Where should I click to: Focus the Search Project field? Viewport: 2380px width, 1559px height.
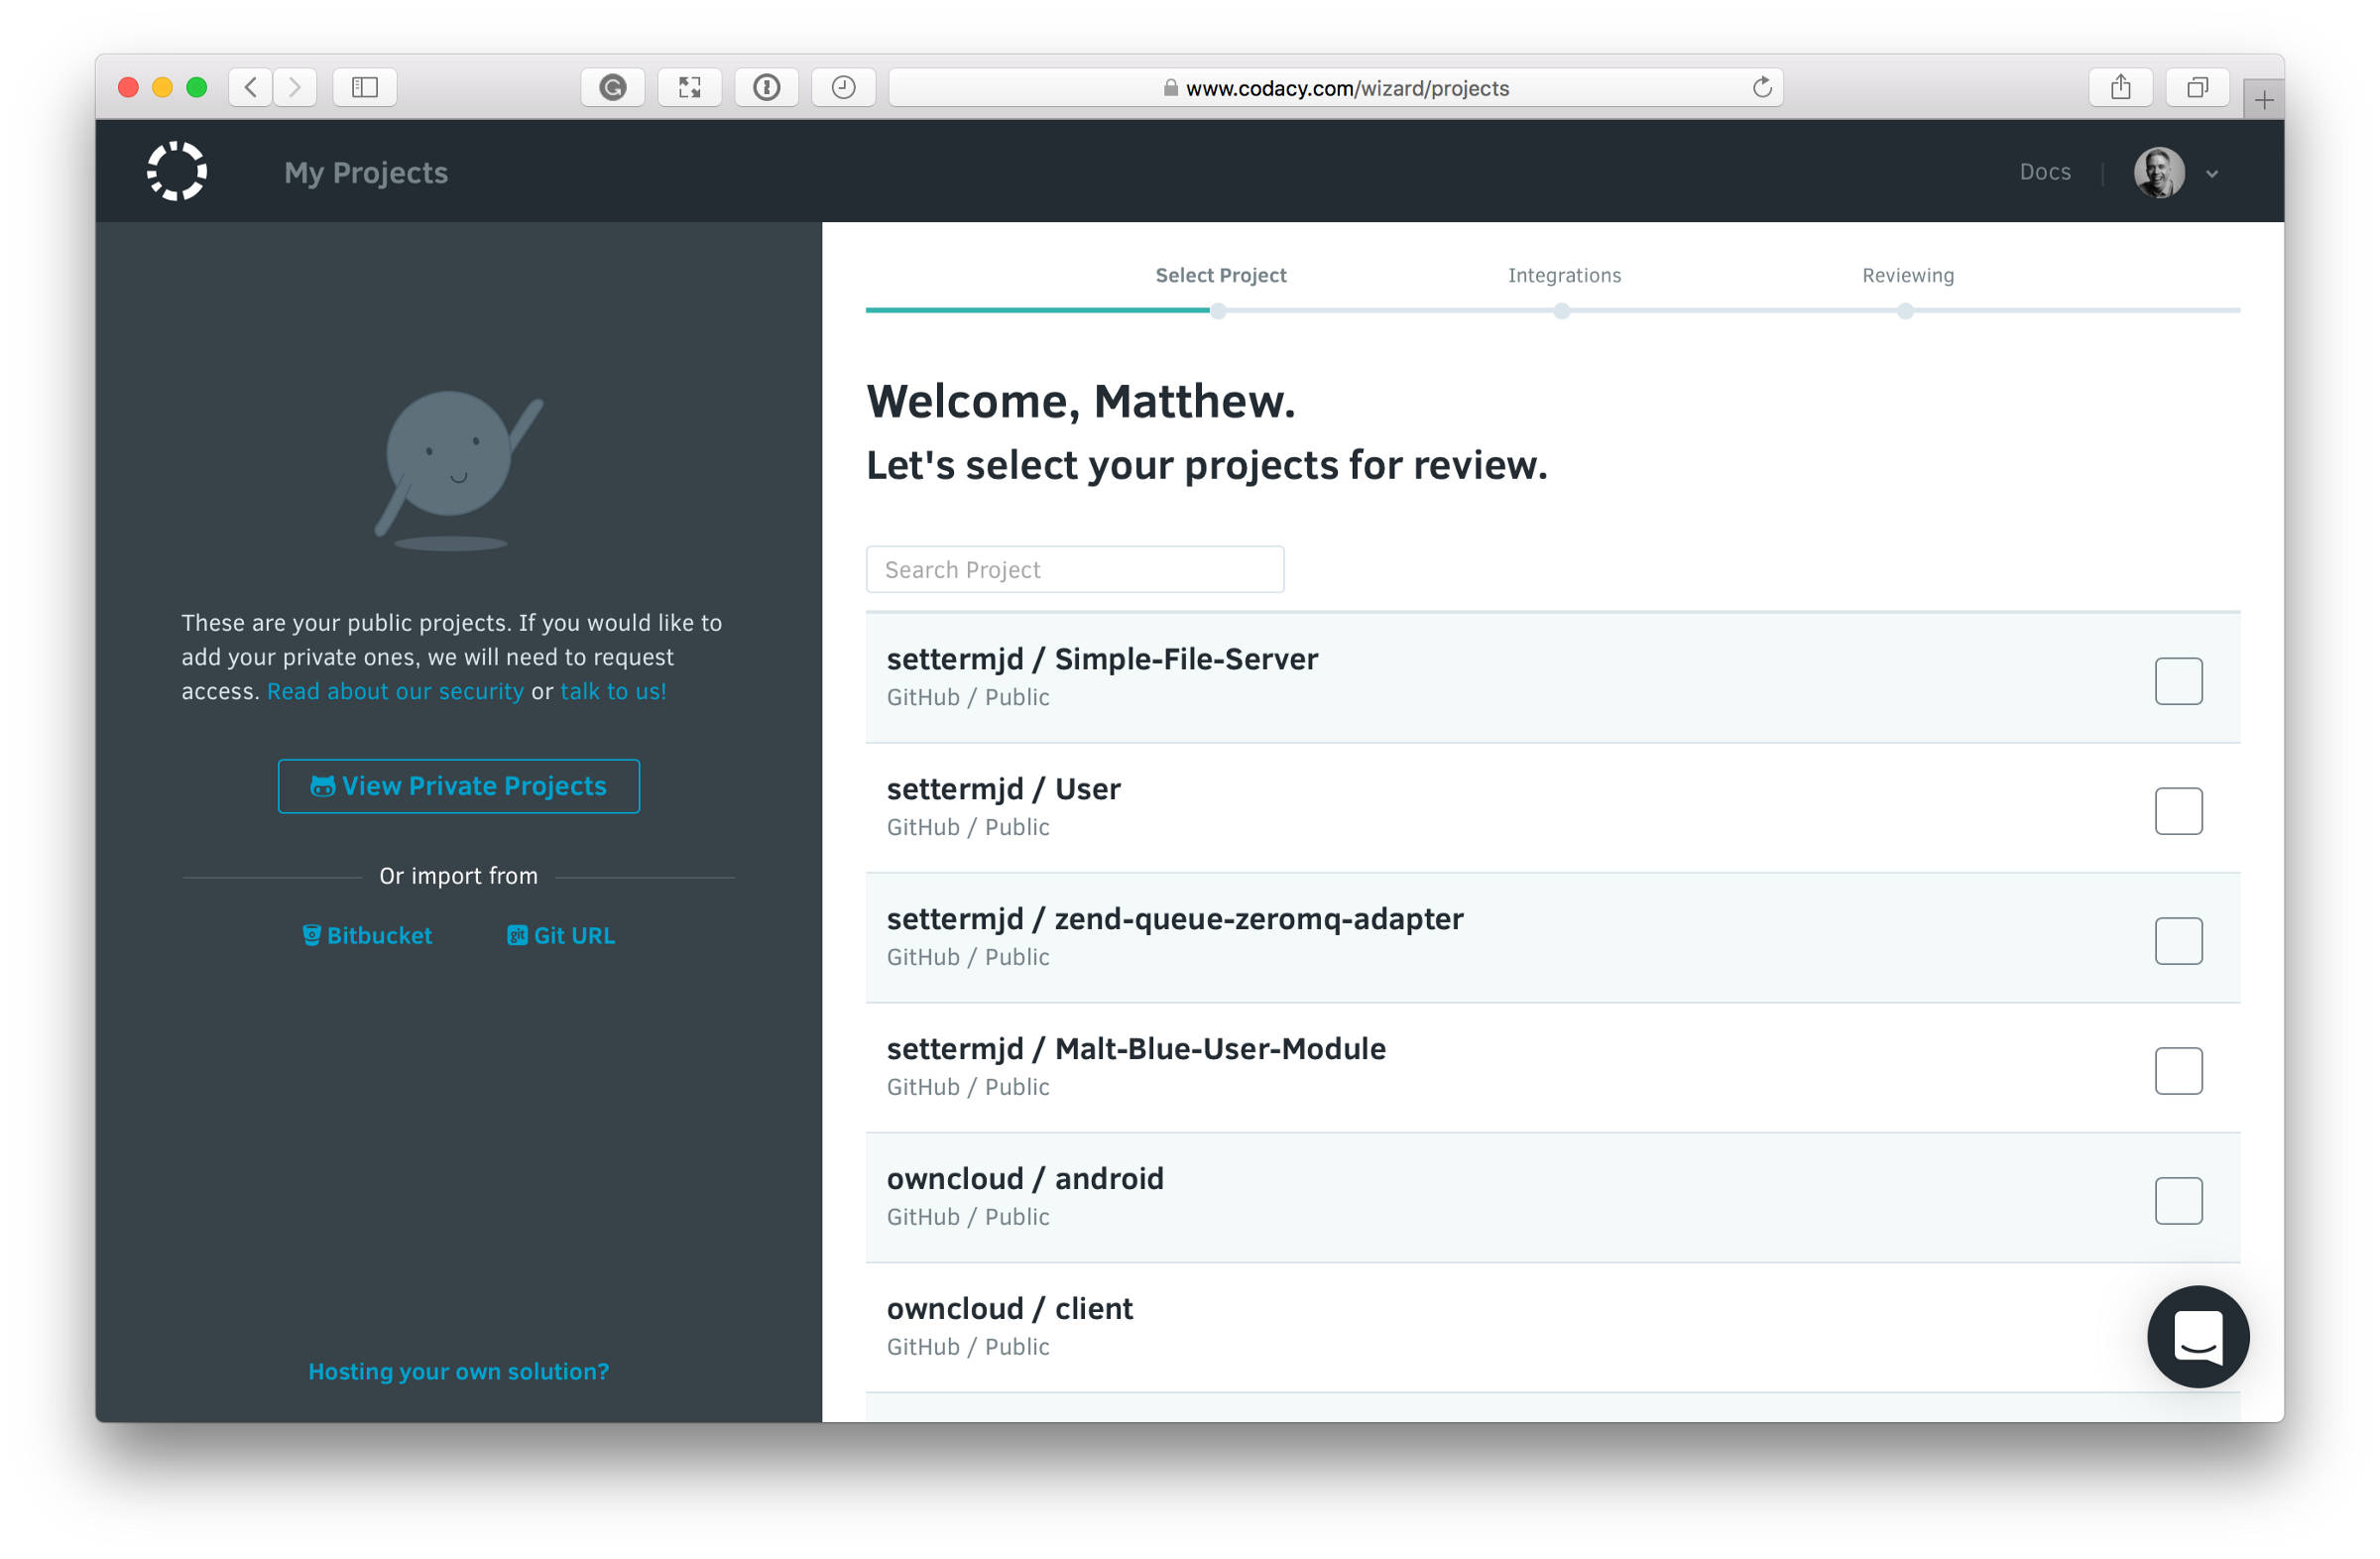1075,570
